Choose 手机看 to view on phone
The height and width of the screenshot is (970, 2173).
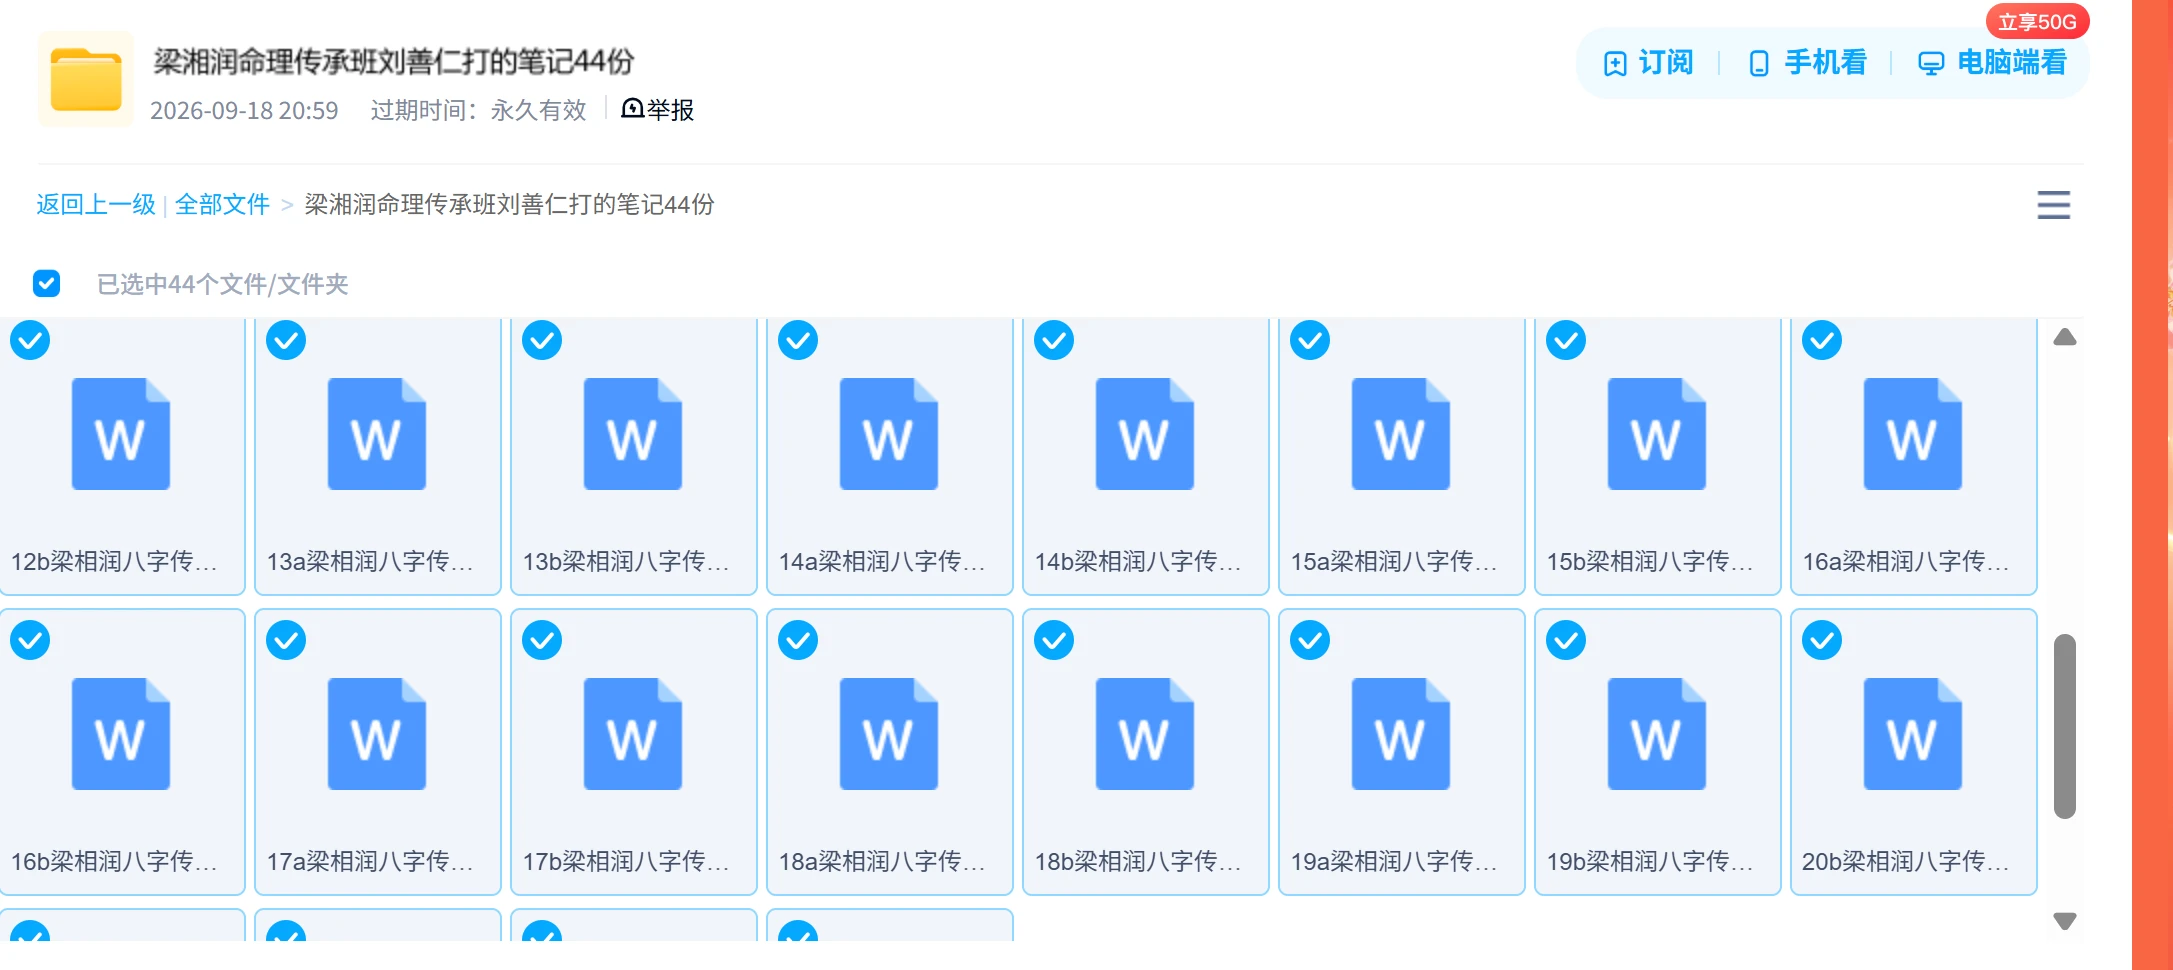(x=1807, y=63)
